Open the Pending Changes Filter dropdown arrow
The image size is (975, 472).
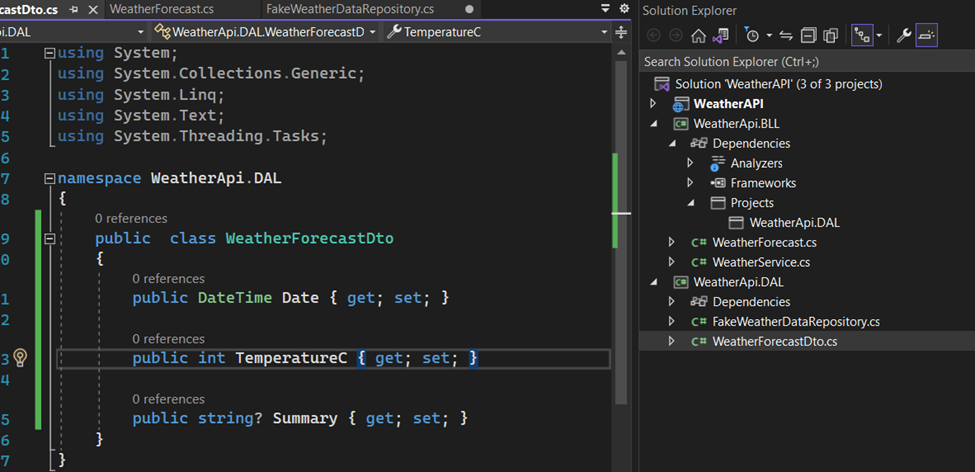(769, 35)
